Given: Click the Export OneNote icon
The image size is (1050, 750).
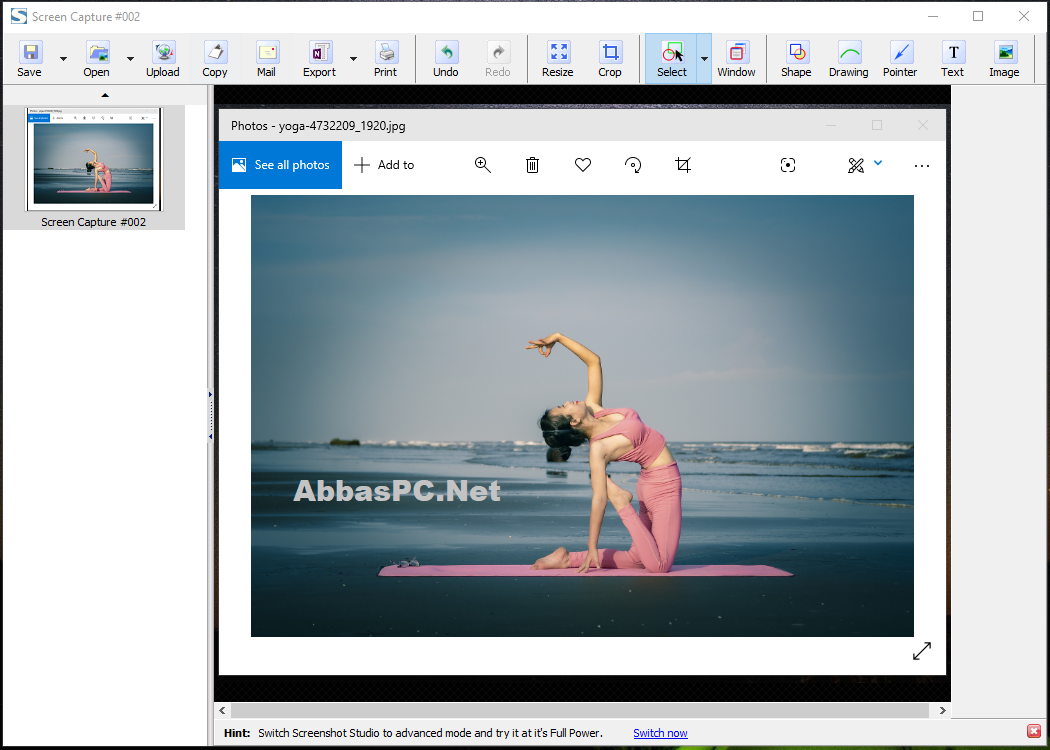Looking at the screenshot, I should pos(320,52).
